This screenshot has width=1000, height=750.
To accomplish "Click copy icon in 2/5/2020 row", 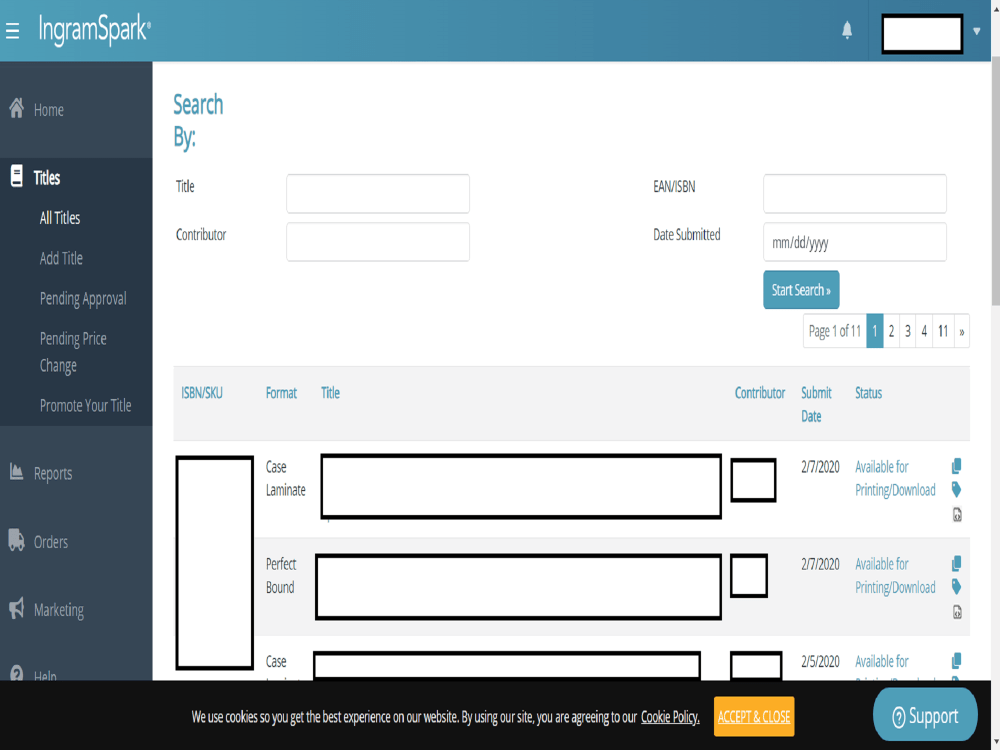I will click(957, 661).
